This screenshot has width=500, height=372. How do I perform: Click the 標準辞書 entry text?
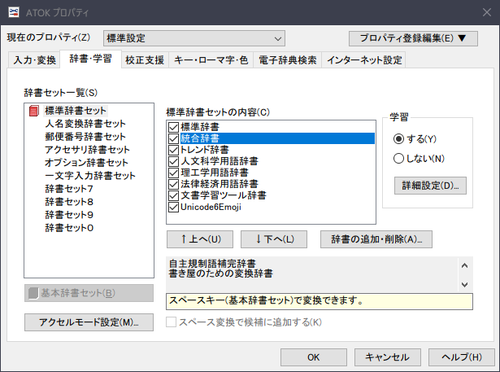[x=200, y=127]
